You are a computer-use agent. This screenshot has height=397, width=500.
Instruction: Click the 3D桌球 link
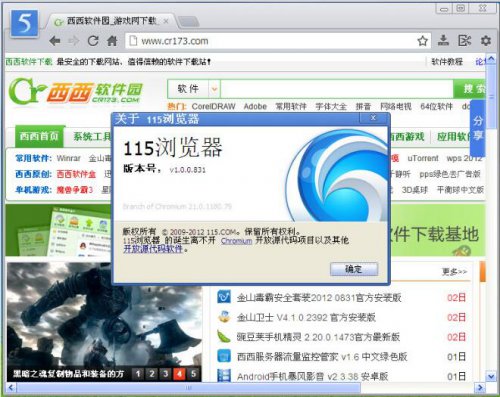414,190
